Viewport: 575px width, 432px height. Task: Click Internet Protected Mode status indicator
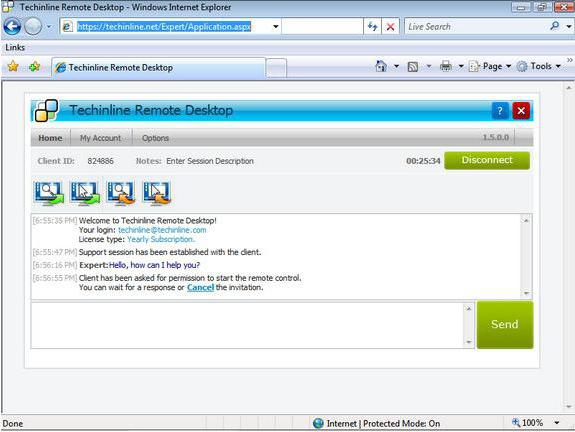(x=377, y=424)
